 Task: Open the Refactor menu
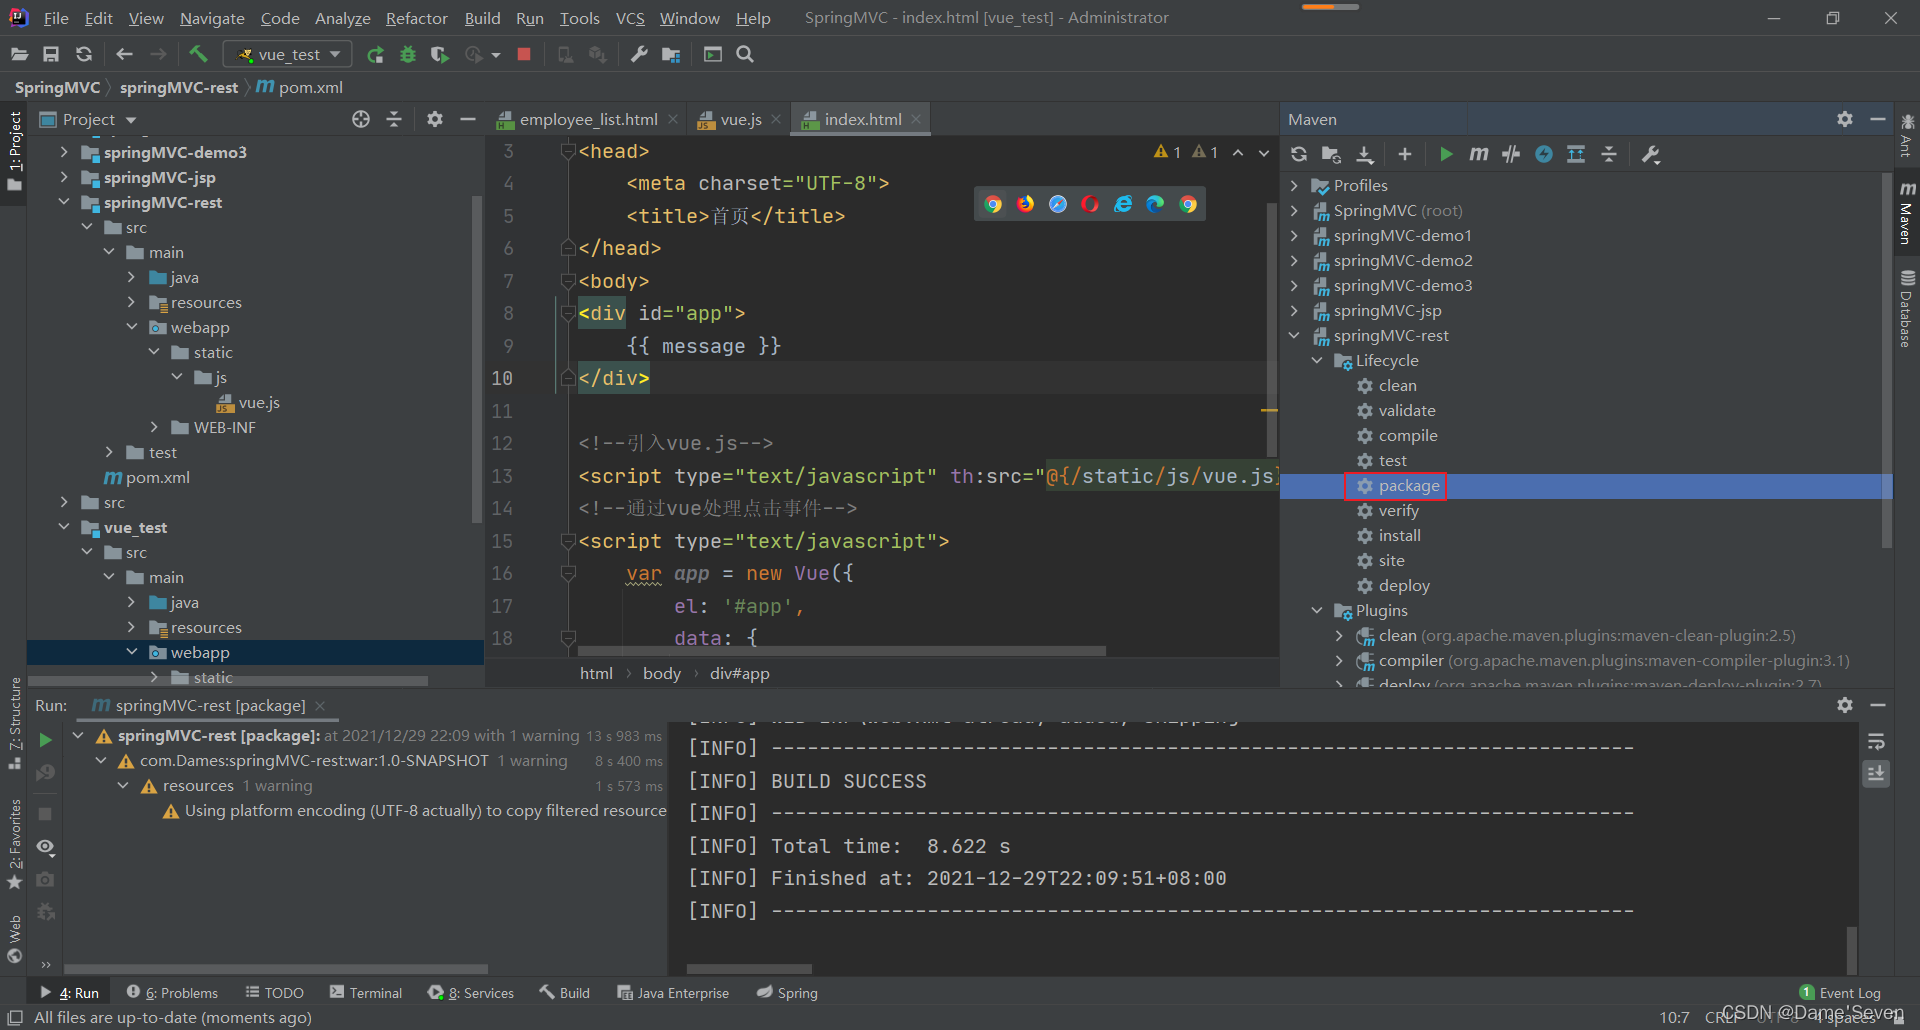[417, 18]
